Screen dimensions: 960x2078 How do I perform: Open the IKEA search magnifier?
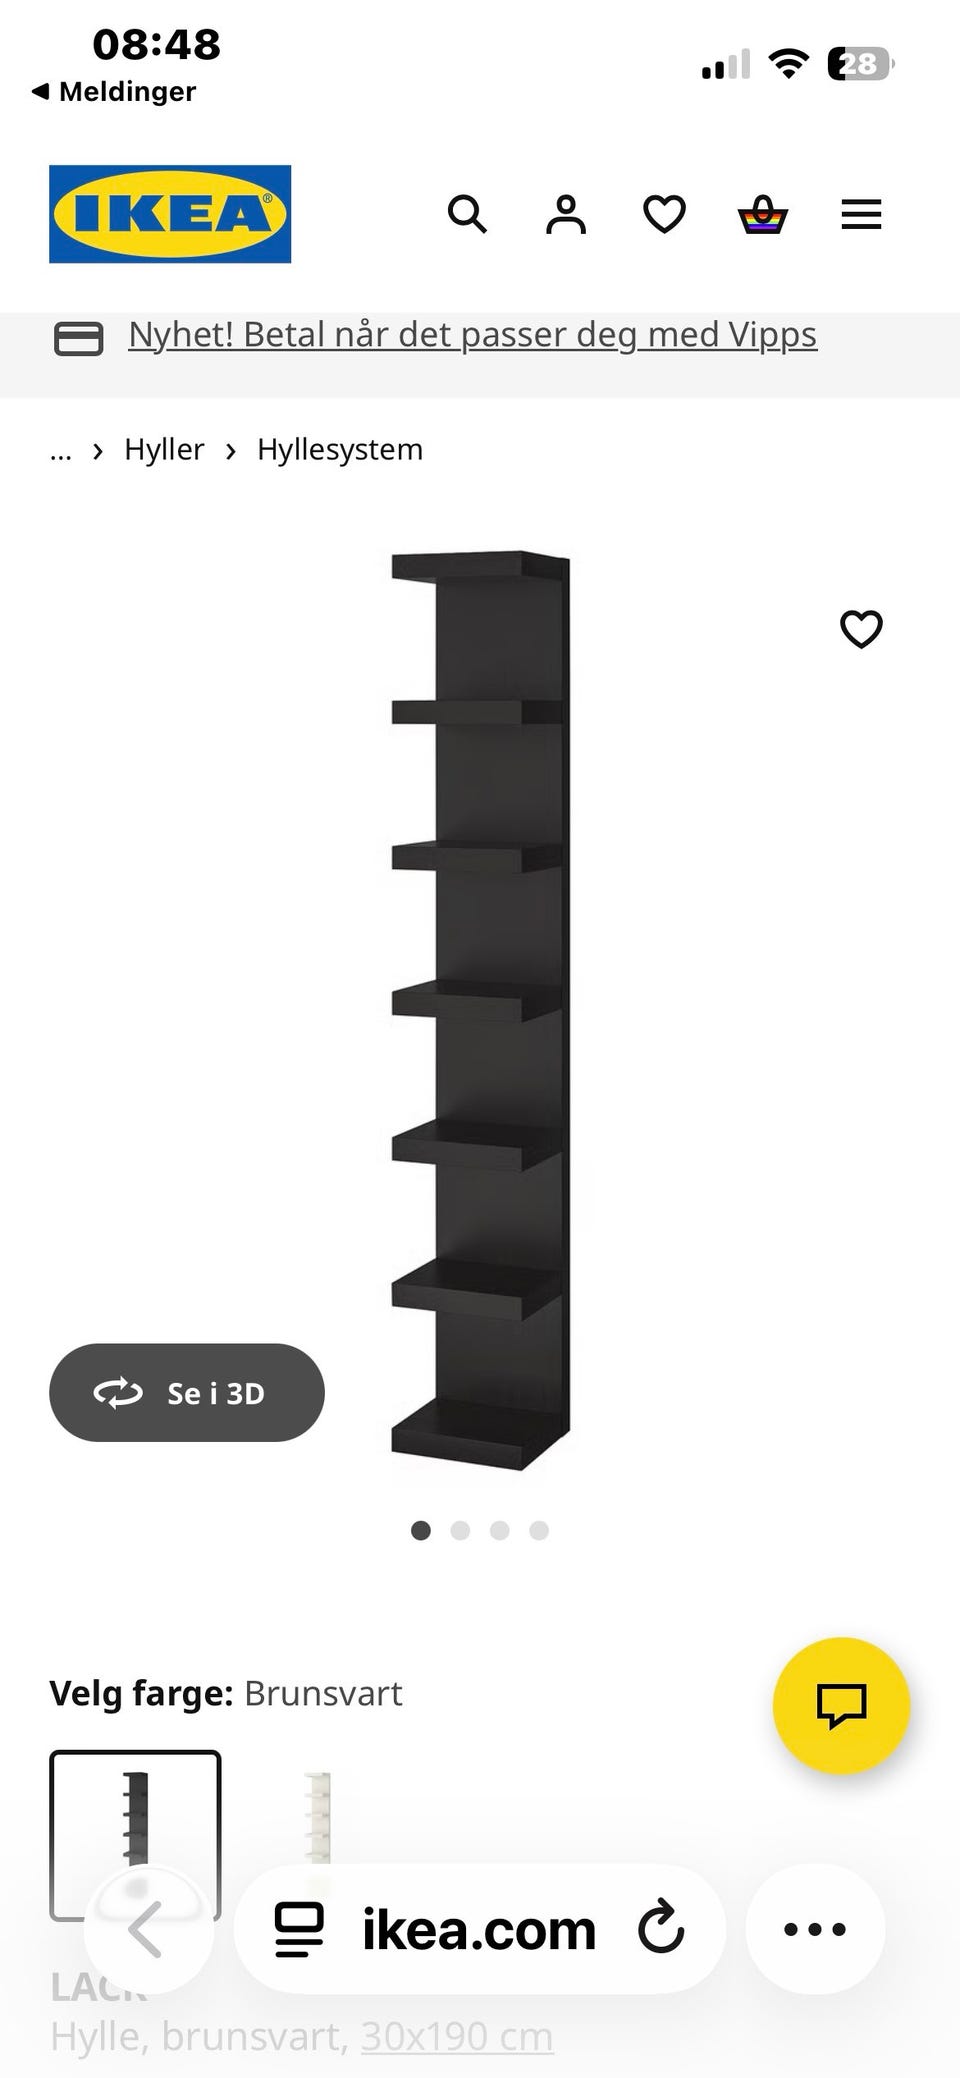tap(466, 214)
